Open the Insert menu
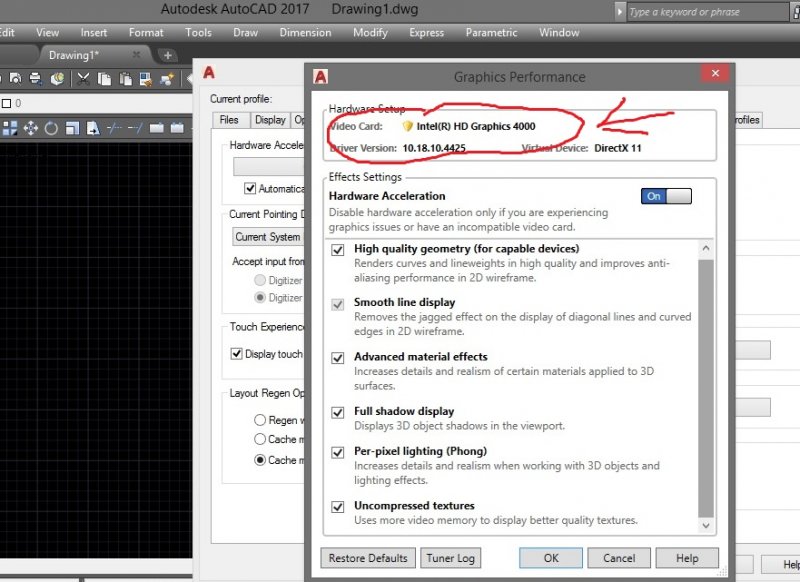This screenshot has width=800, height=582. pos(94,33)
